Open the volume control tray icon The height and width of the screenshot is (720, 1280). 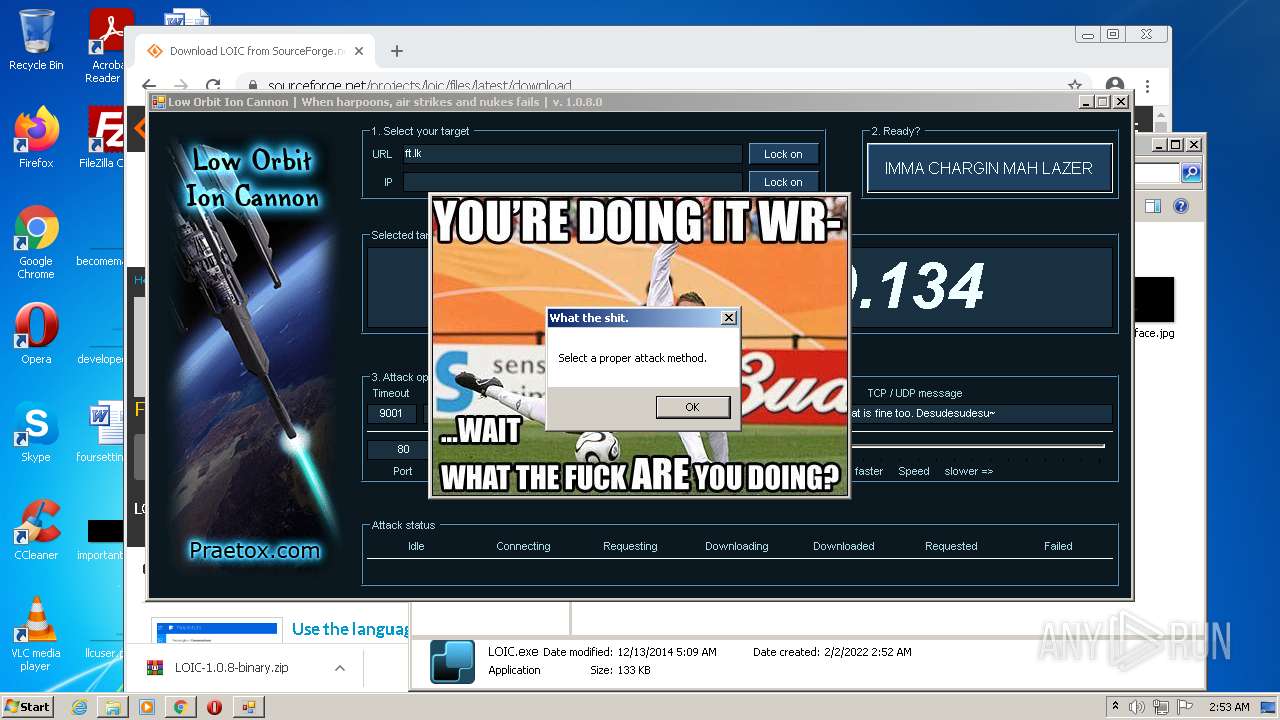[1139, 706]
